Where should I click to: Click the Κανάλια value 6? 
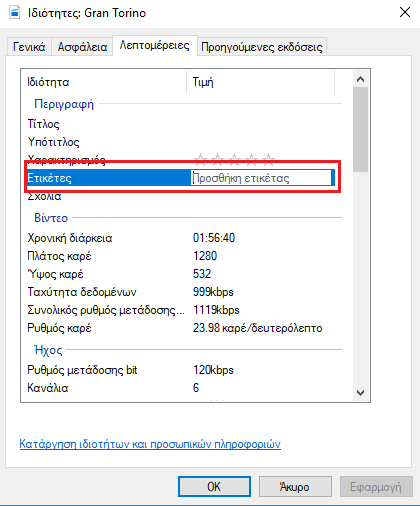point(196,388)
